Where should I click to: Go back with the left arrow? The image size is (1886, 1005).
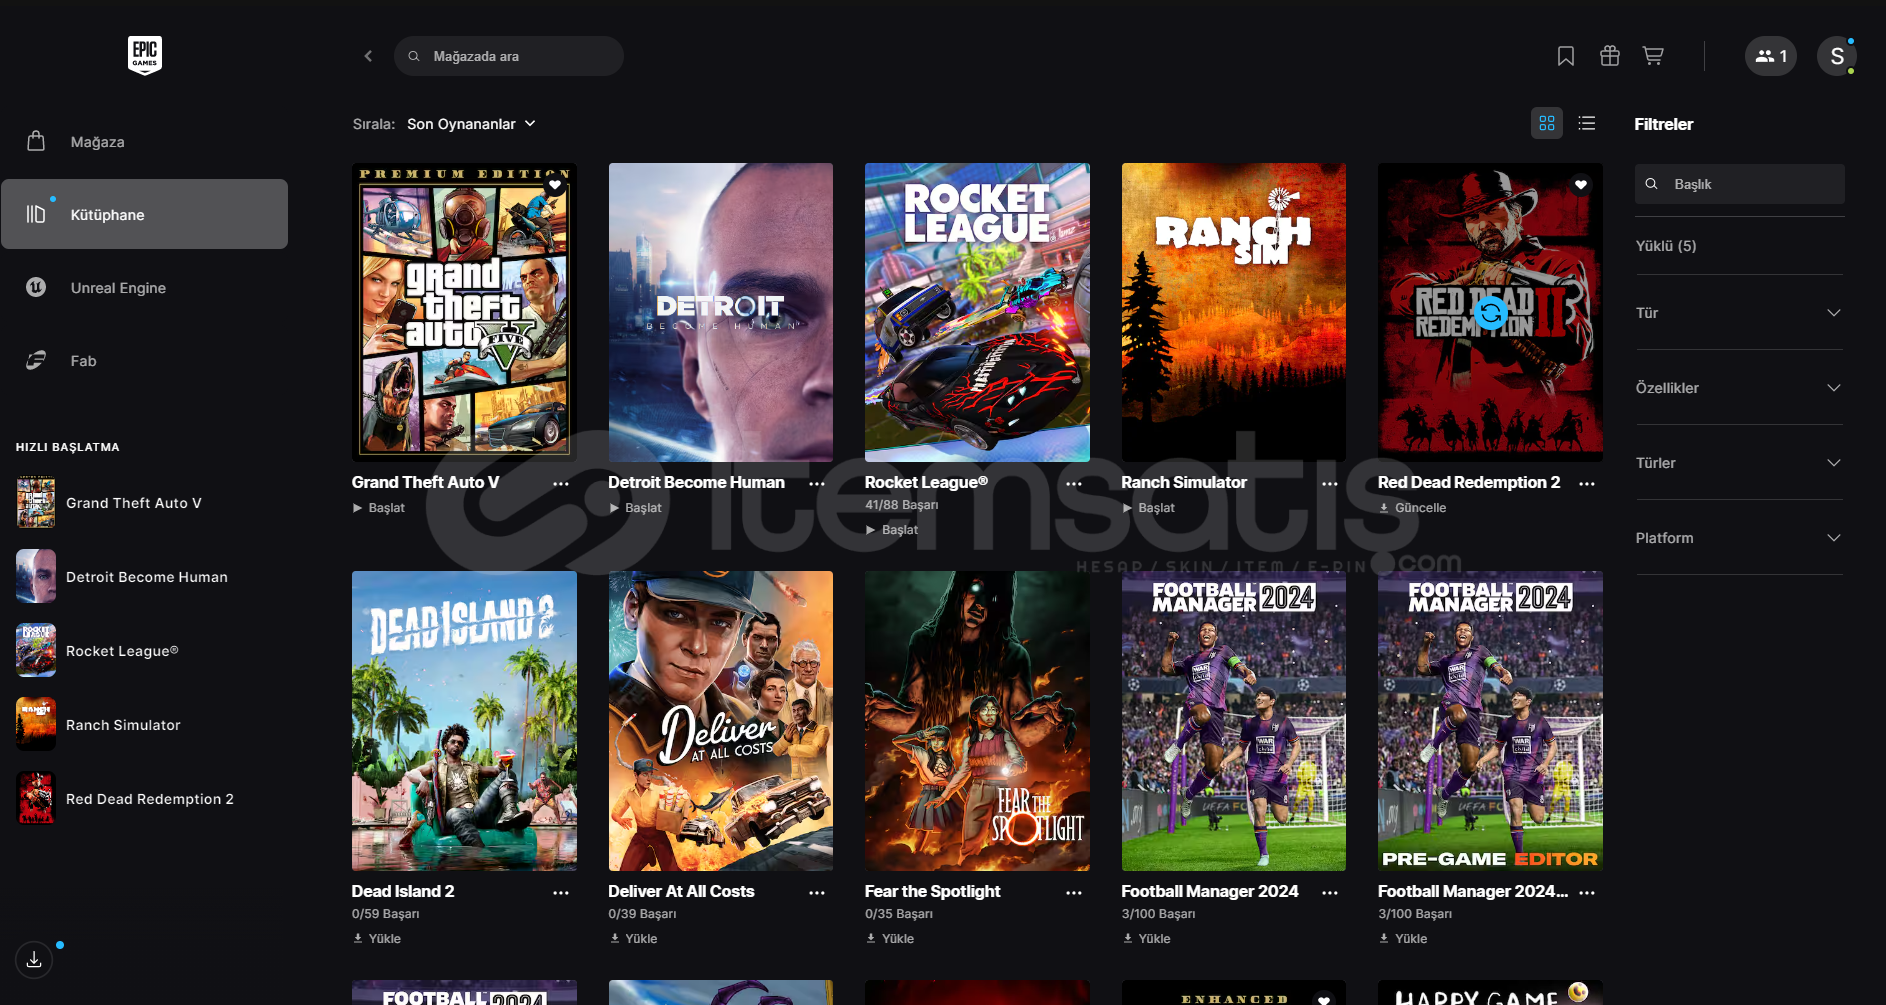pyautogui.click(x=368, y=56)
